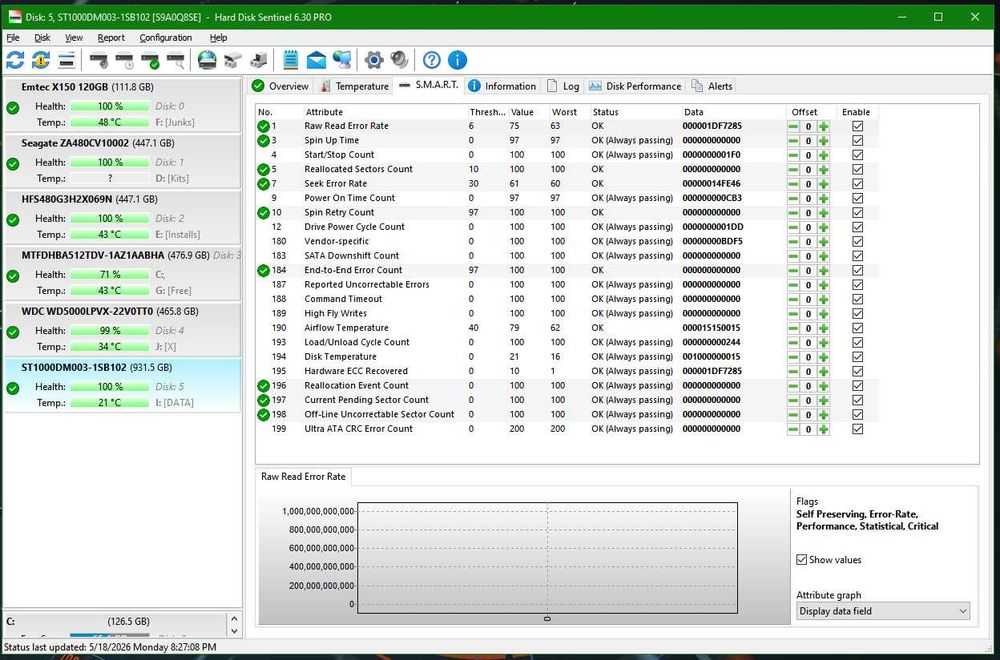The height and width of the screenshot is (660, 1000).
Task: Click the disk icon with clock badge
Action: pyautogui.click(x=124, y=61)
